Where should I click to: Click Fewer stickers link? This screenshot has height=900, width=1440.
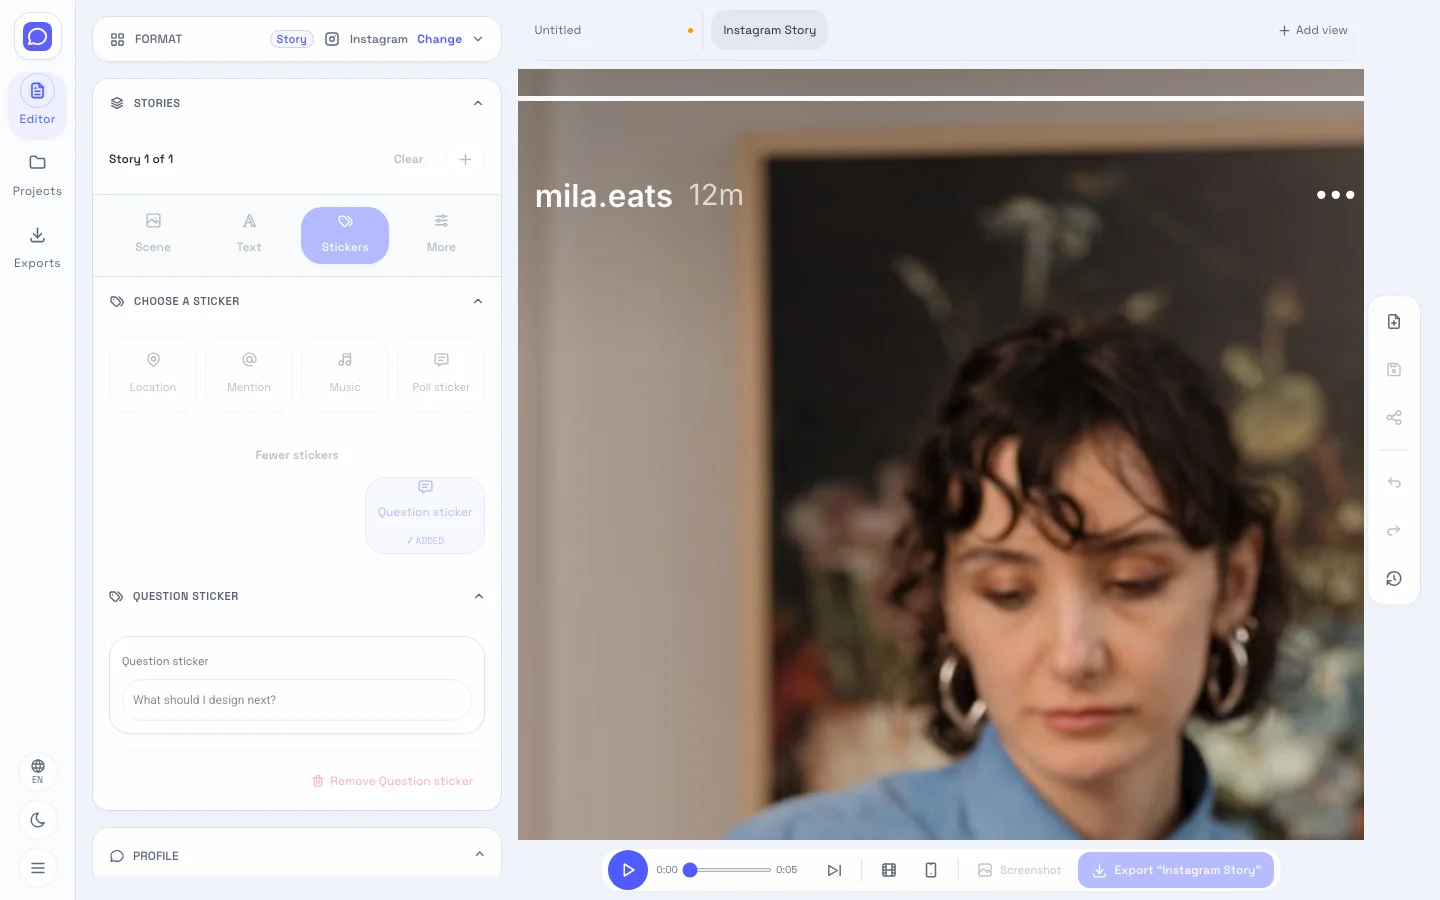[x=297, y=455]
